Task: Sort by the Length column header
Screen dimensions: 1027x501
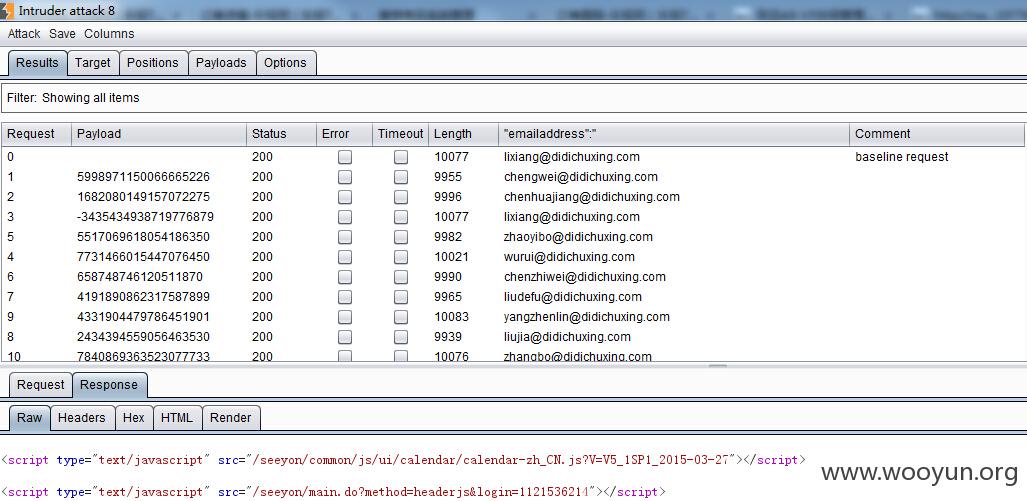Action: (x=463, y=134)
